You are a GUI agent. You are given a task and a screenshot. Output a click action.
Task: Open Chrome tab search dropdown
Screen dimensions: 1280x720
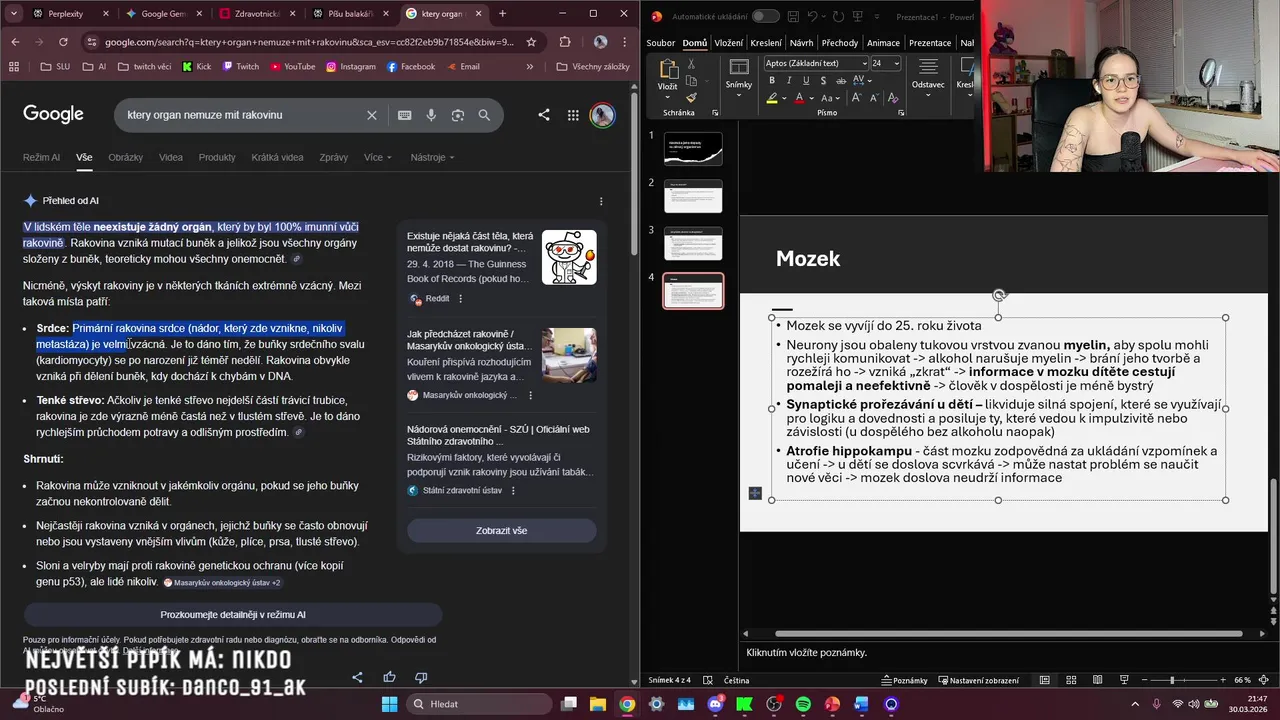coord(14,14)
